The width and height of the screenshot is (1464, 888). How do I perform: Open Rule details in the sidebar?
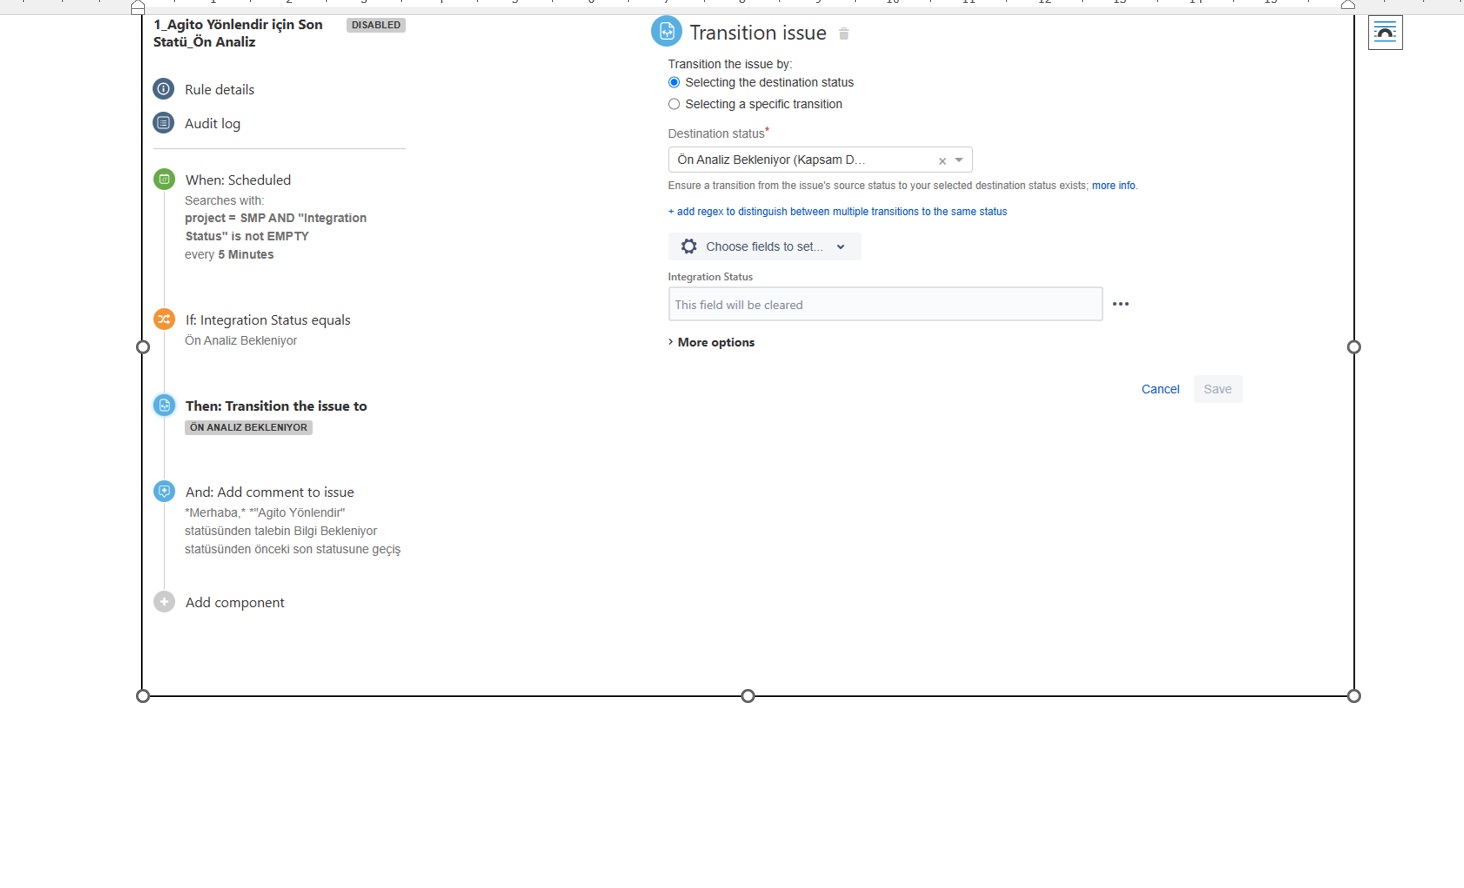tap(219, 89)
